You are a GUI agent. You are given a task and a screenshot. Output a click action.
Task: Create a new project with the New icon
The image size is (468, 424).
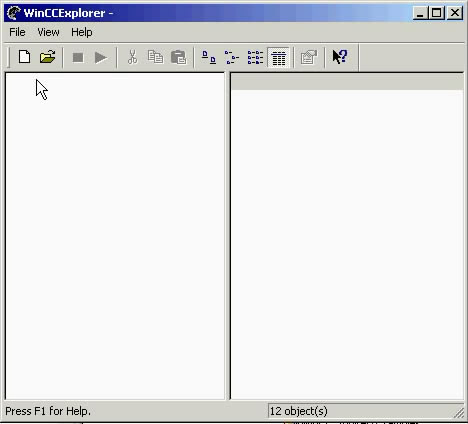coord(24,57)
